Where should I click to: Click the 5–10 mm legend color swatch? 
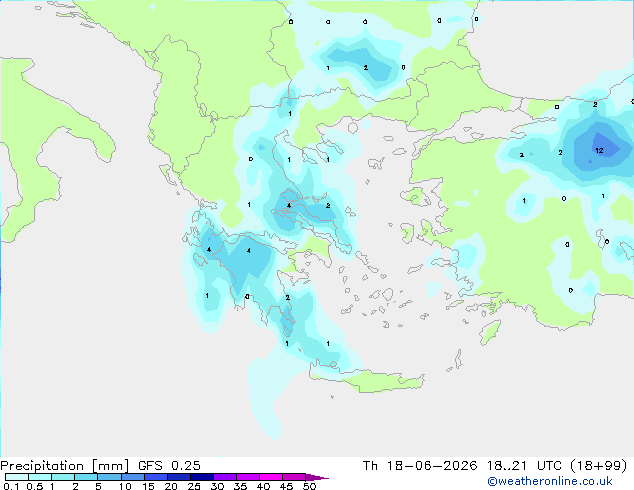(x=109, y=477)
